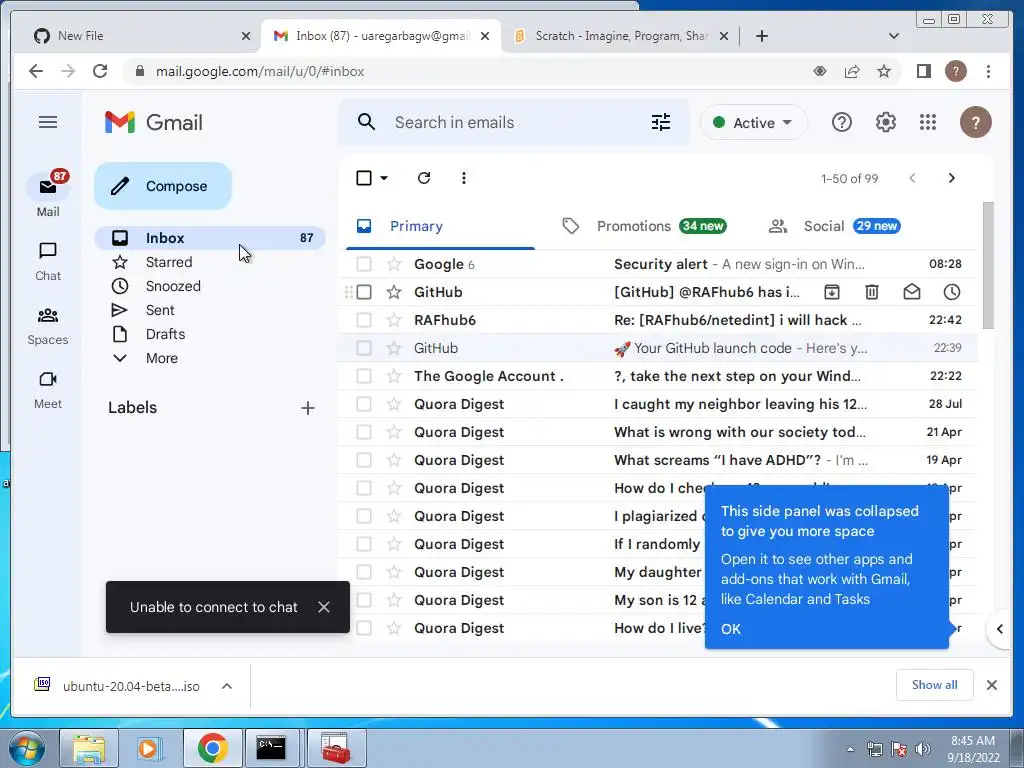This screenshot has width=1024, height=768.
Task: Mark GitHub @RAFhub6 email as read
Action: [x=912, y=292]
